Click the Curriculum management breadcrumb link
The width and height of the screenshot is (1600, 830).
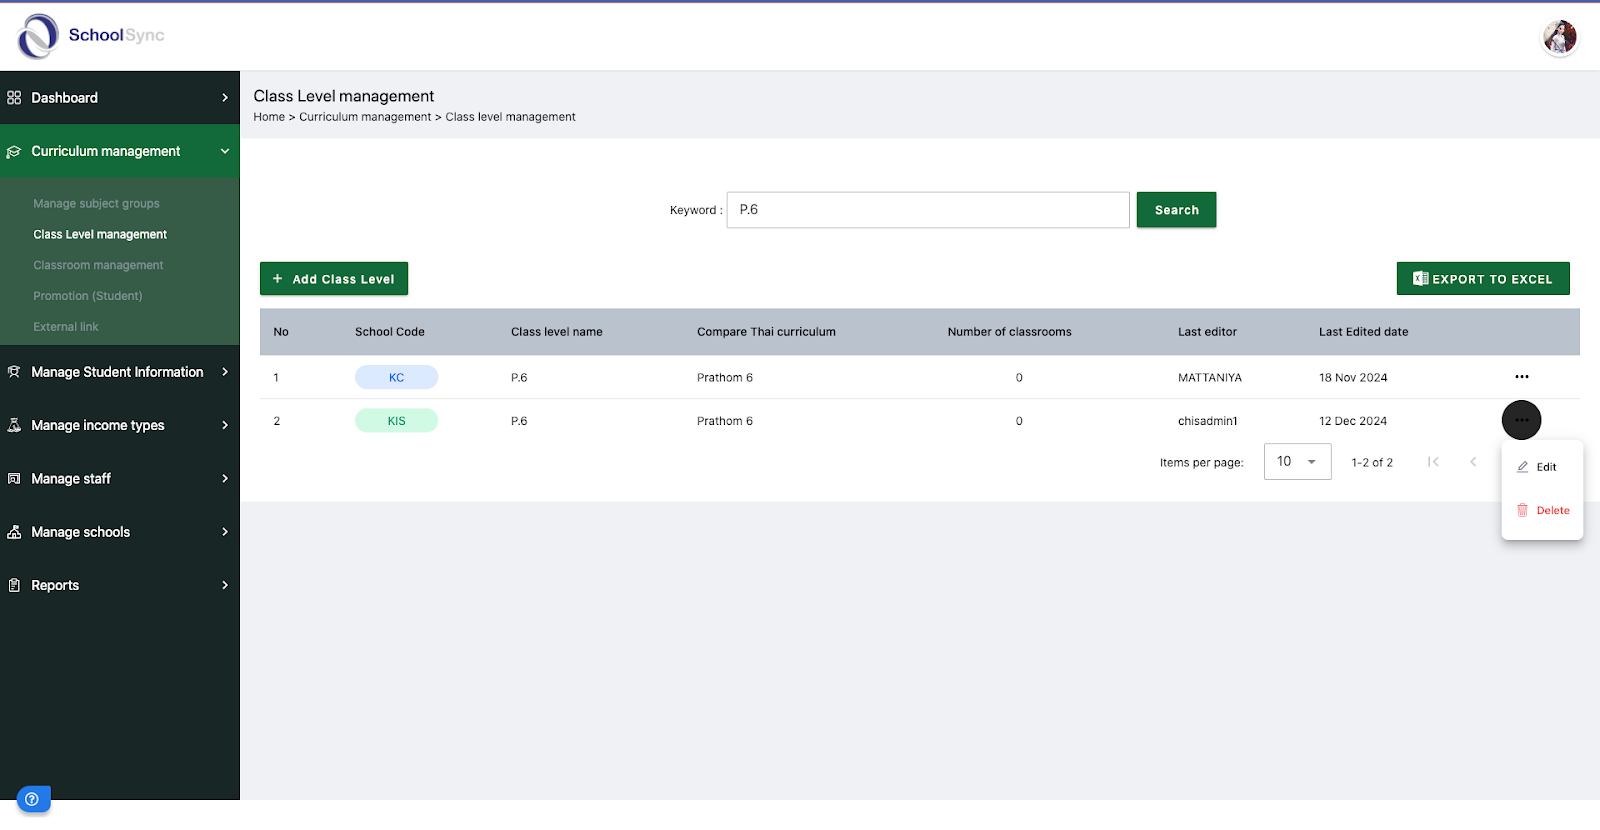(365, 117)
